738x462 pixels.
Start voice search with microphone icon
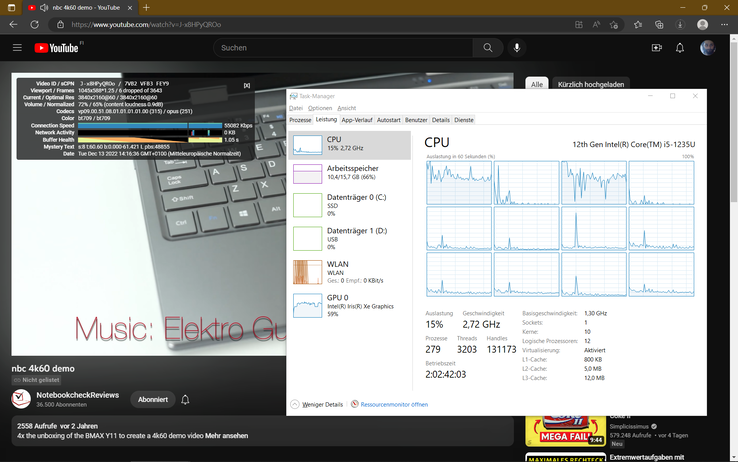coord(516,48)
